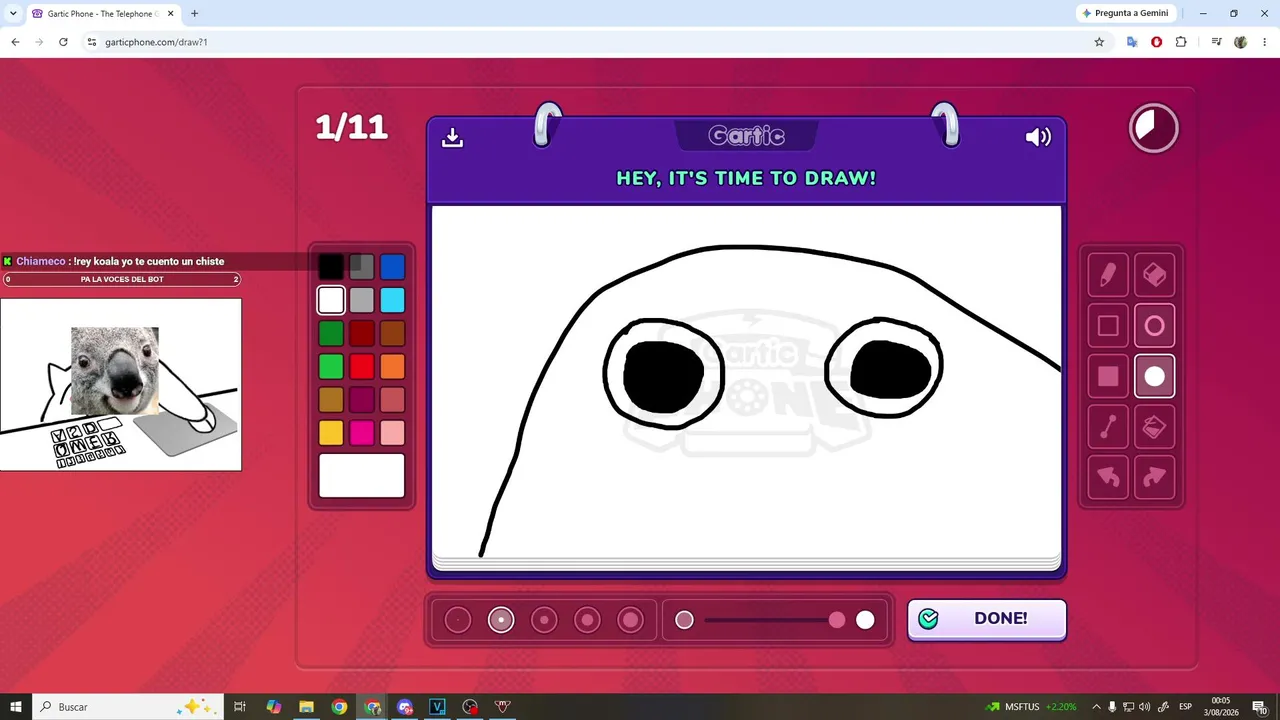Select the paint bucket Fill tool
This screenshot has height=720, width=1280.
(1154, 427)
